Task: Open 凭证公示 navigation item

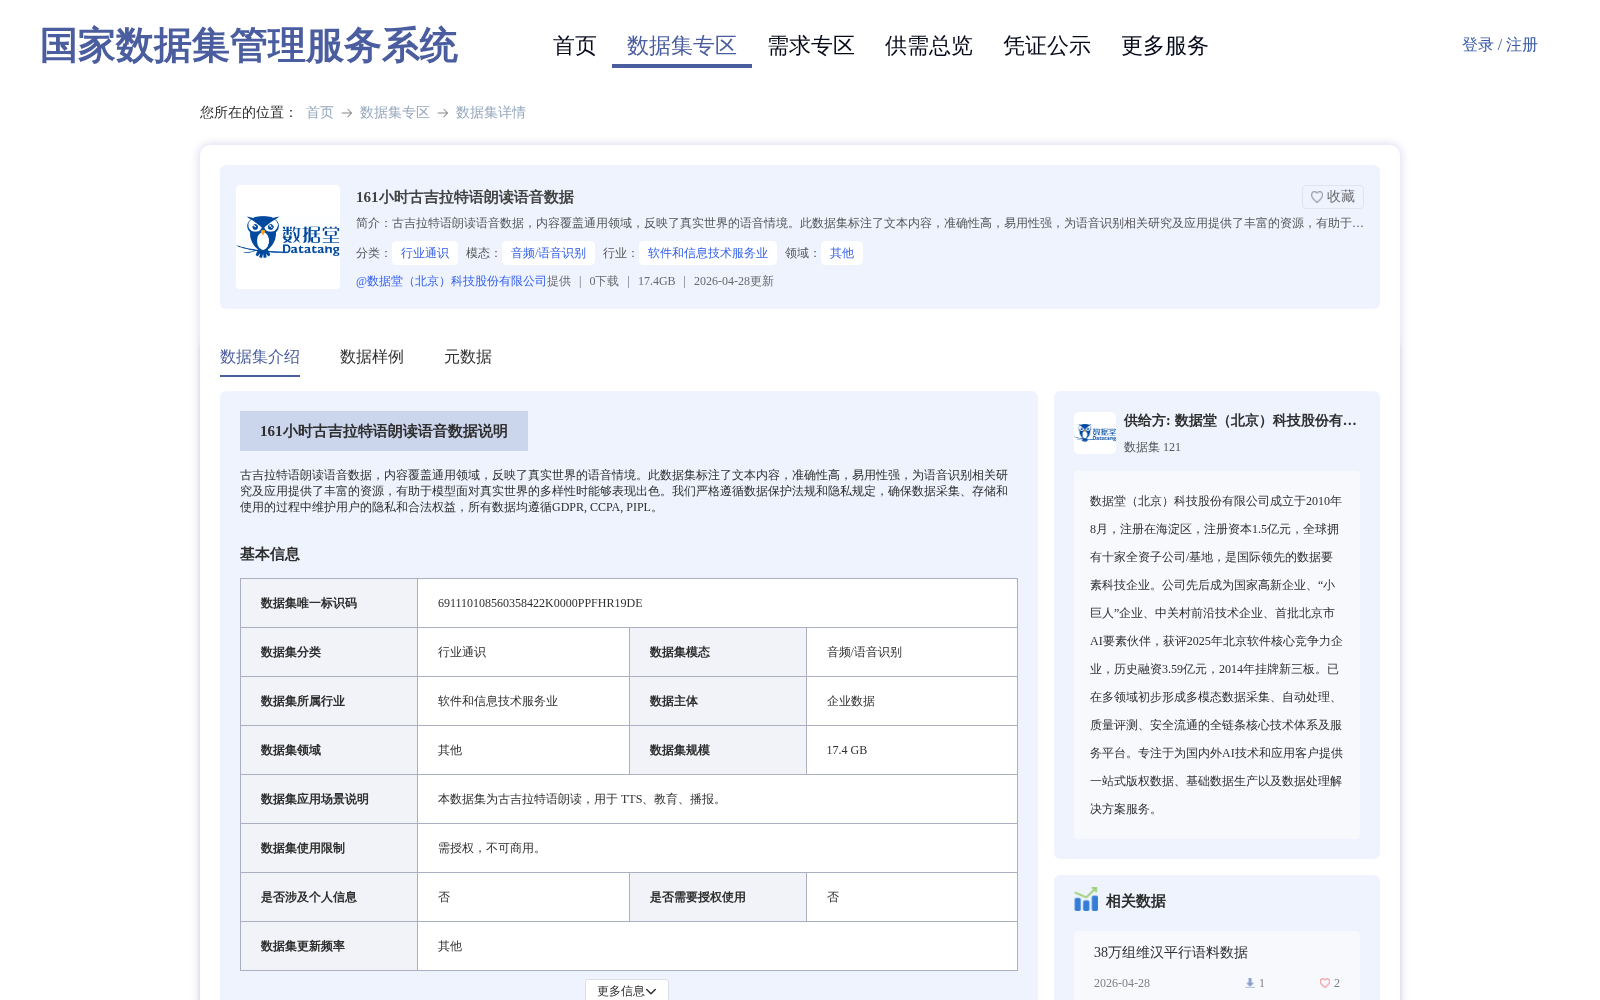Action: click(1047, 46)
